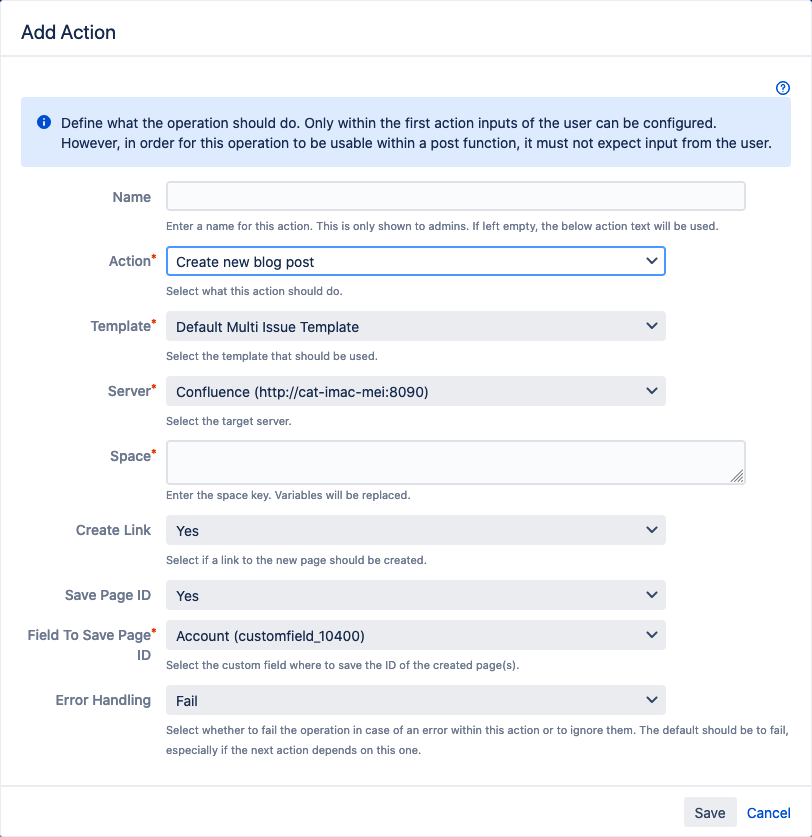
Task: Expand the Create Link dropdown
Action: (x=415, y=531)
